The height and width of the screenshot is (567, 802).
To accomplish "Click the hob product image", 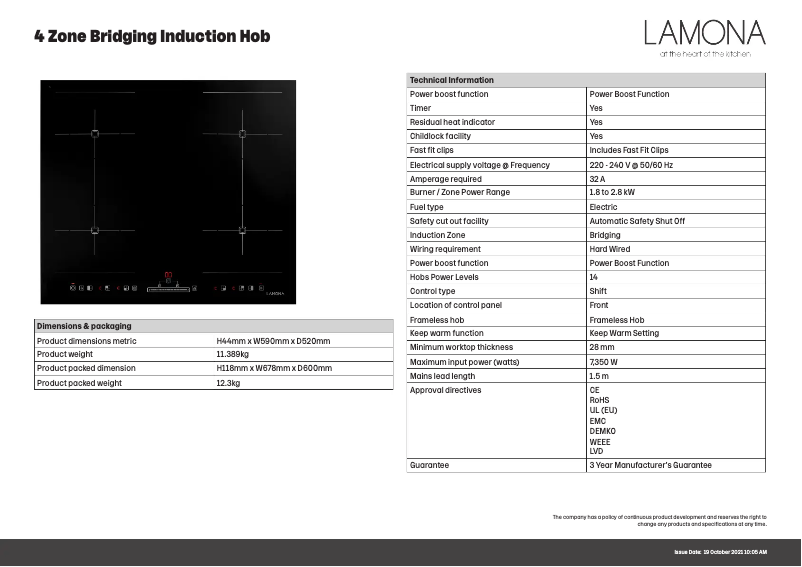I will click(x=168, y=192).
